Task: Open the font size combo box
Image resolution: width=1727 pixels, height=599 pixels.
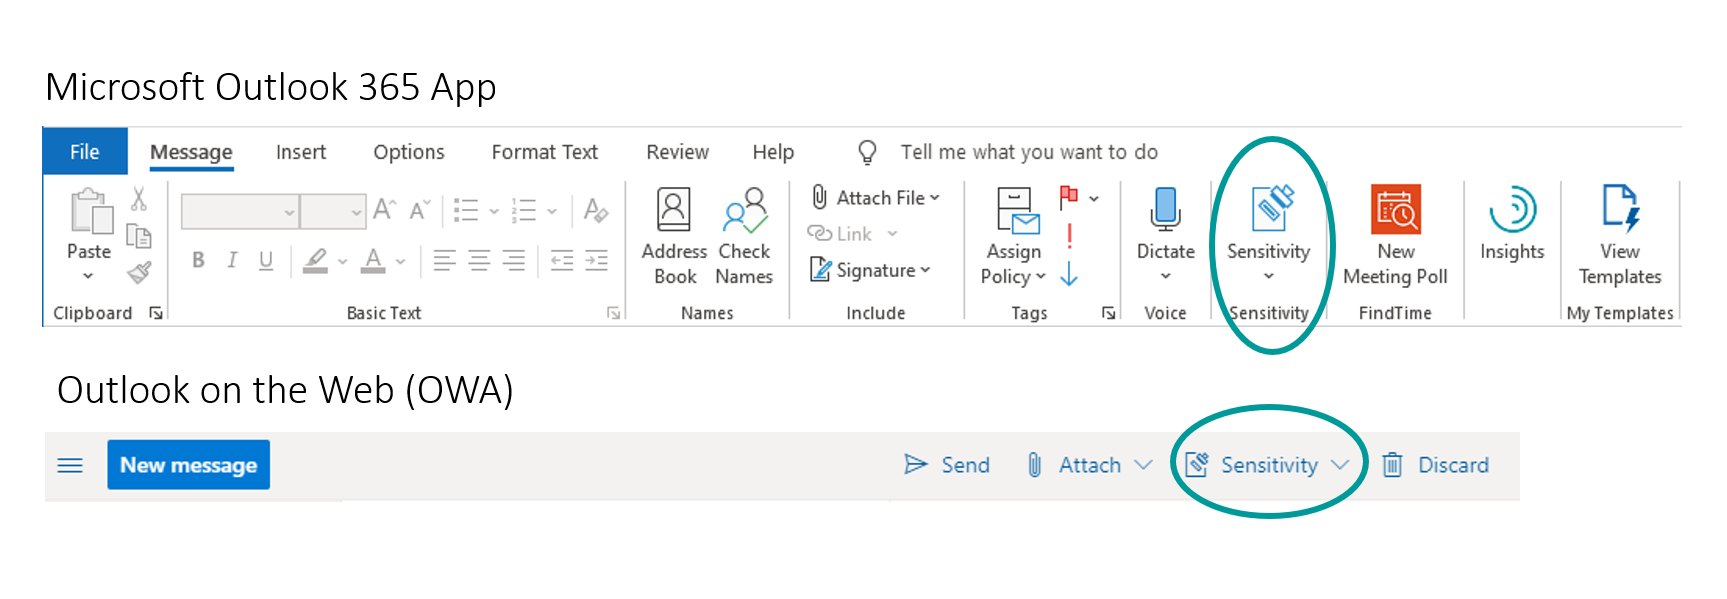Action: point(333,211)
